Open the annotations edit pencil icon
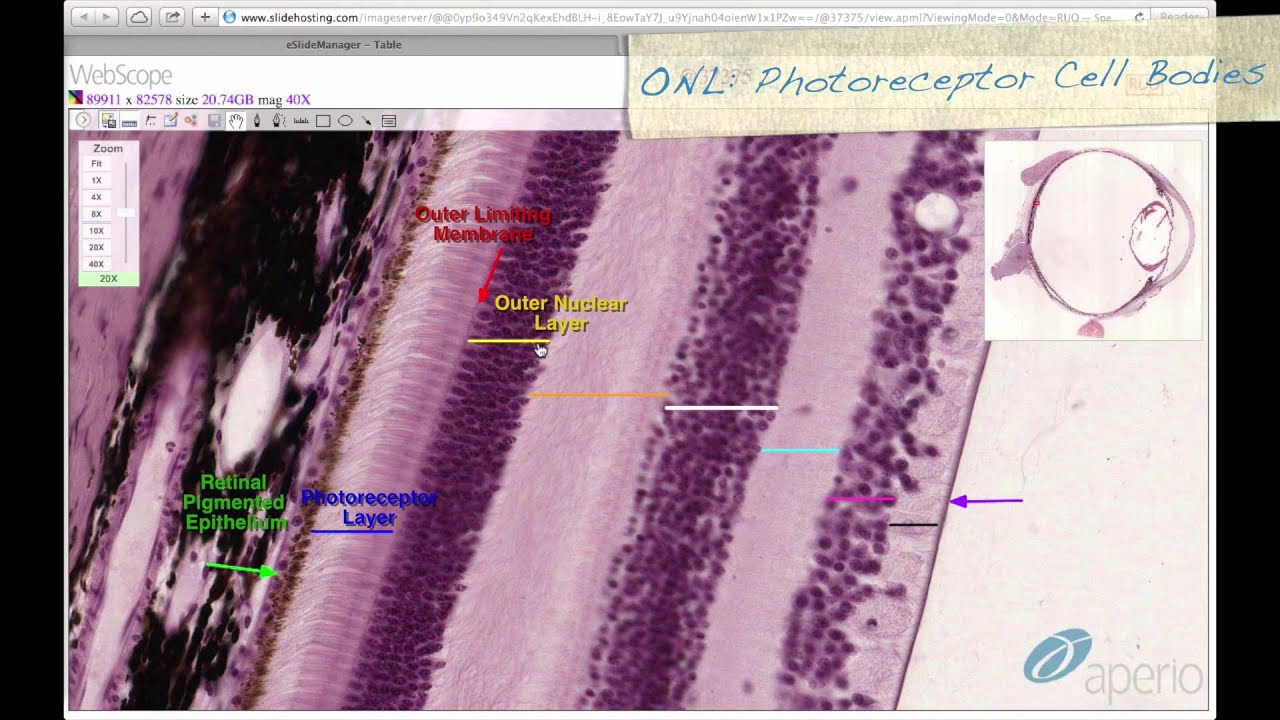 click(x=170, y=121)
